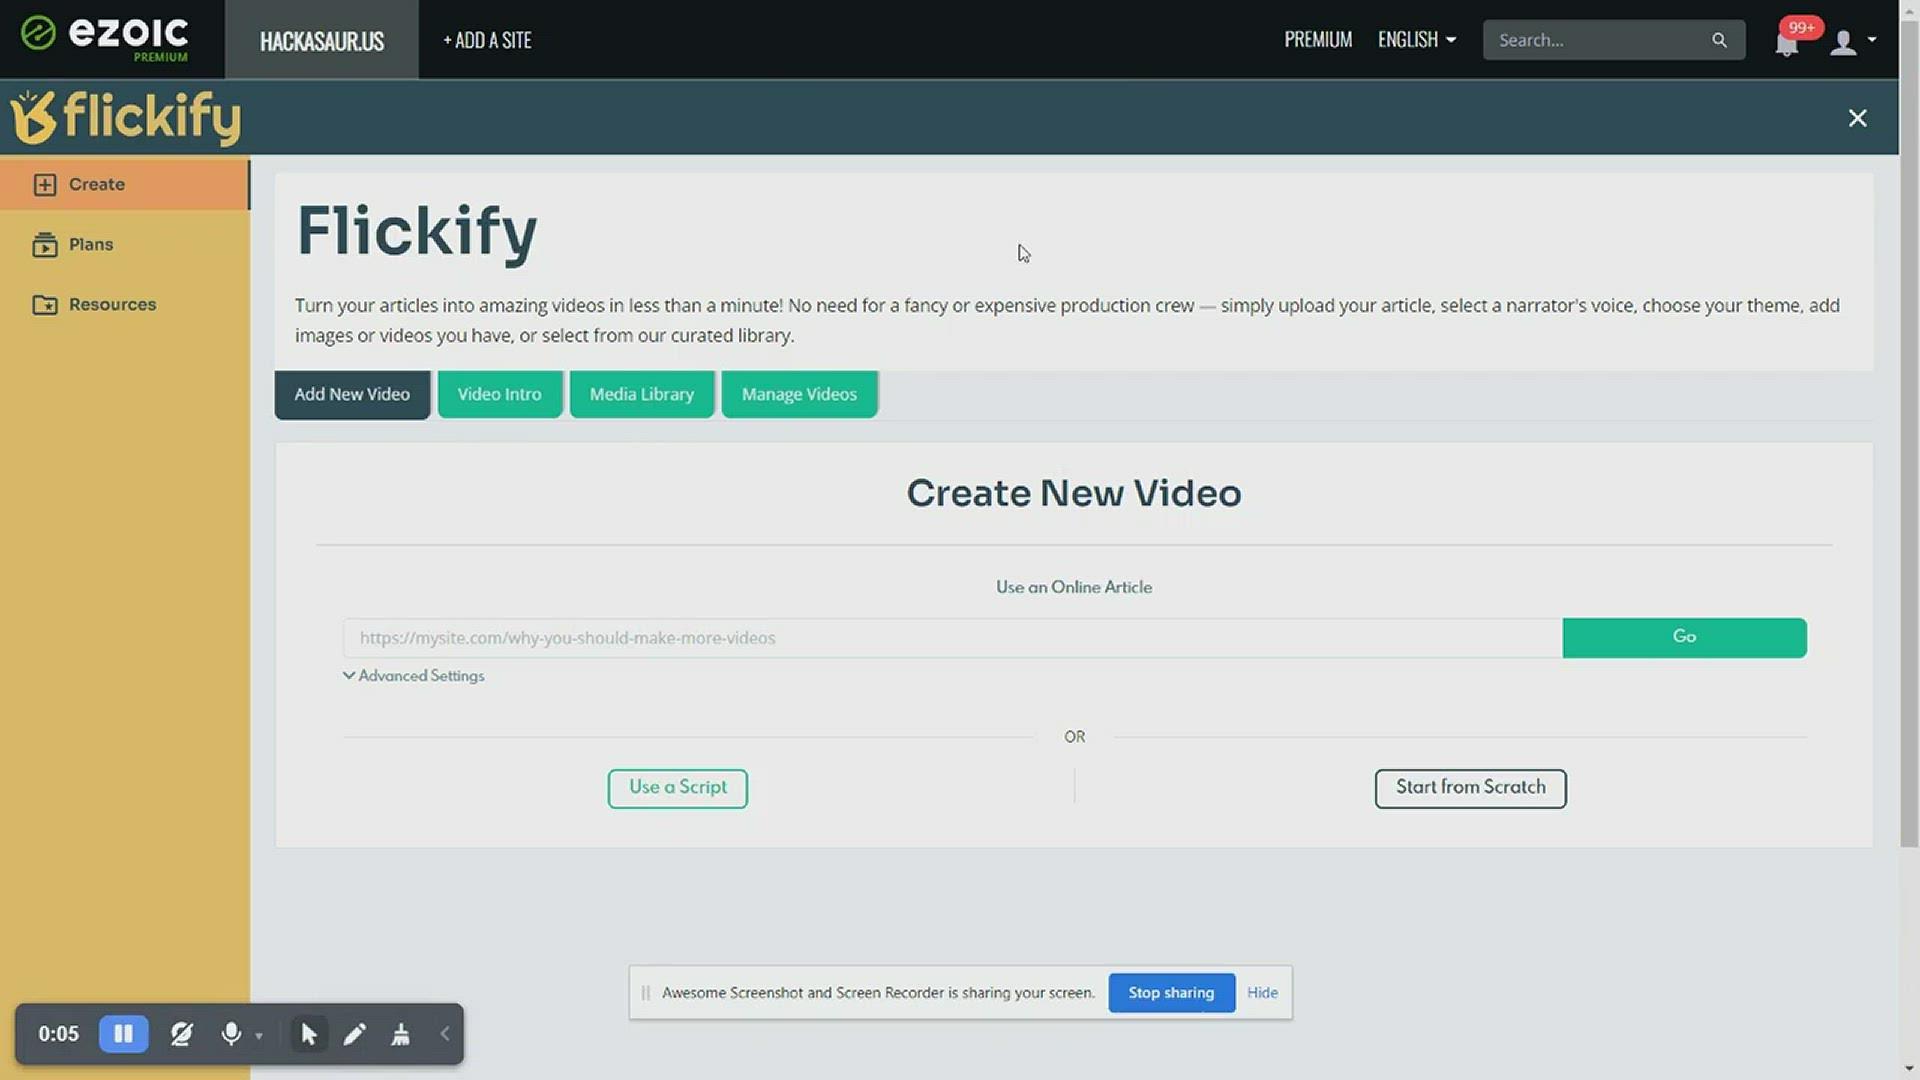
Task: Click the search magnifier icon
Action: tap(1719, 40)
